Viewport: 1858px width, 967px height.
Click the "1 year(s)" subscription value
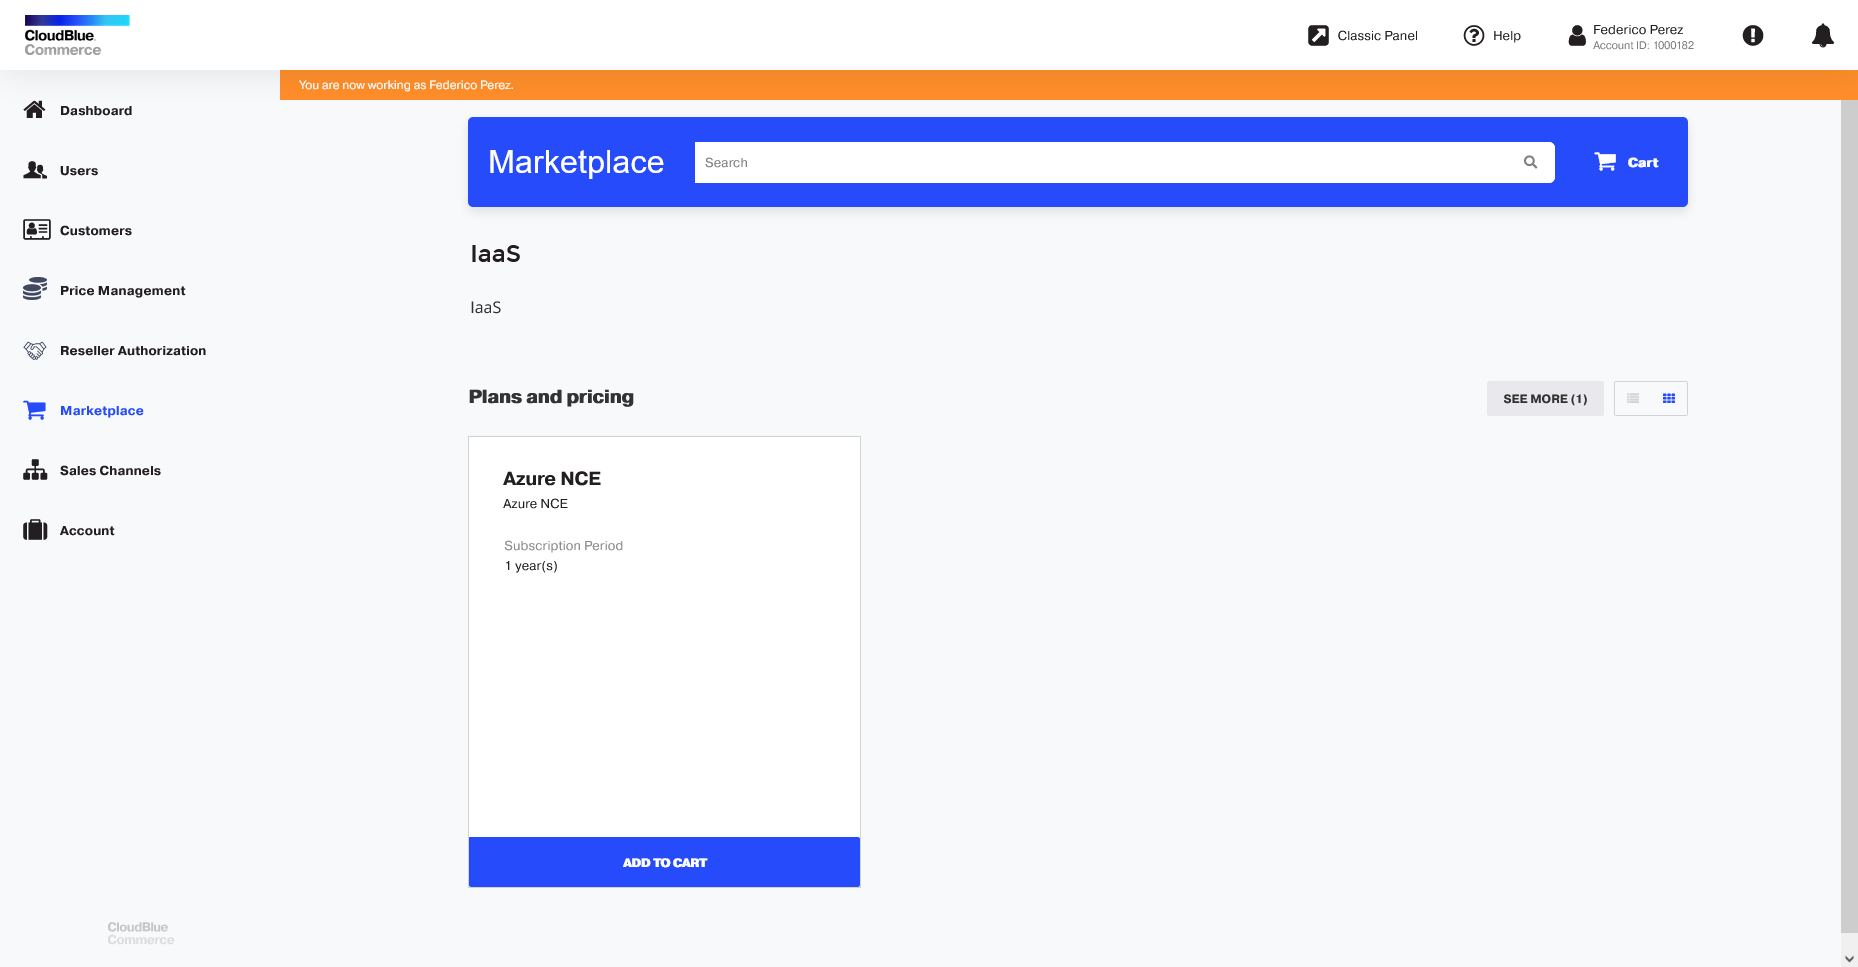click(531, 566)
